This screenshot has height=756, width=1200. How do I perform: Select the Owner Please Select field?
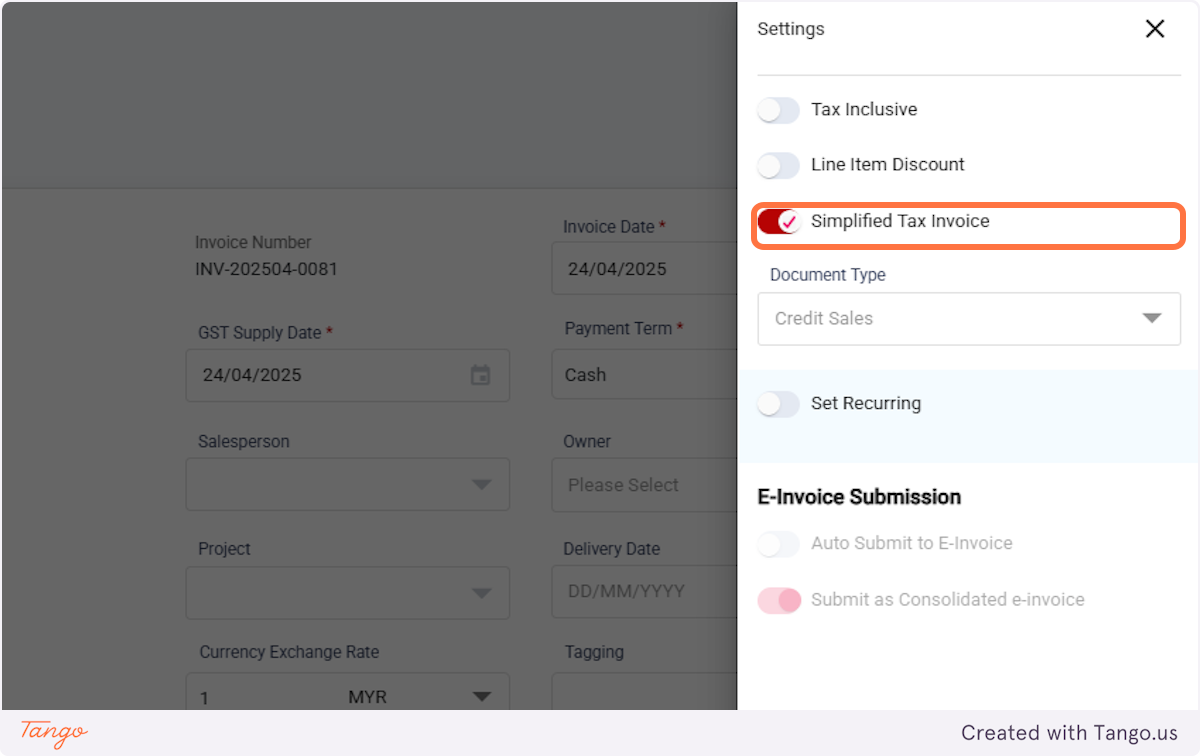click(644, 485)
